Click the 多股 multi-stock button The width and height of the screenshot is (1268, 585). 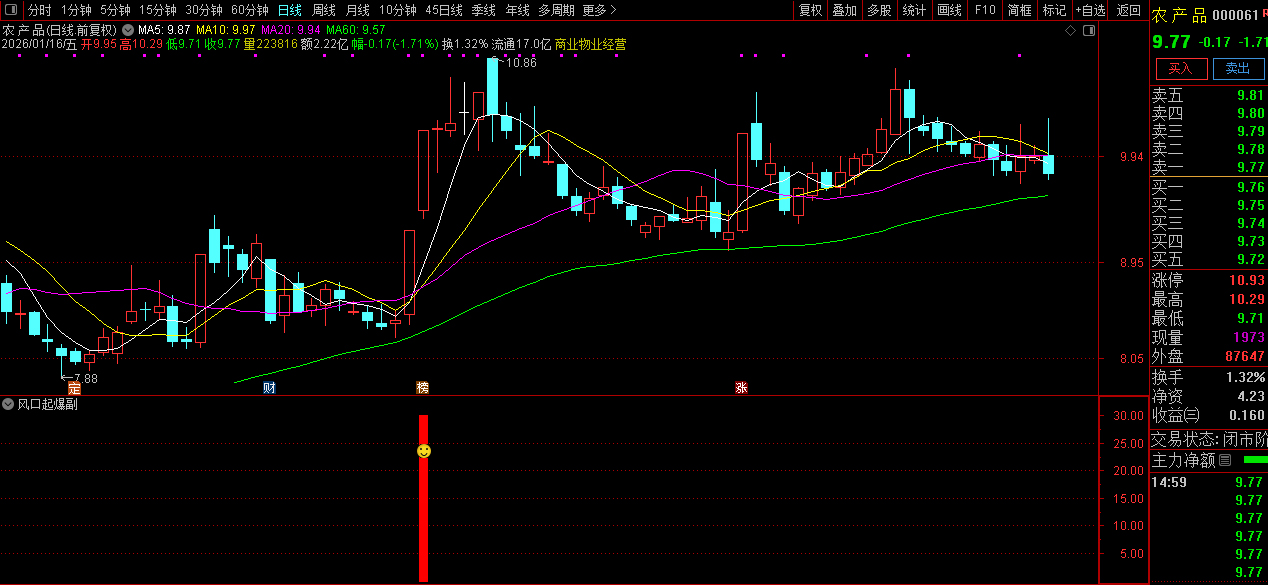[879, 10]
